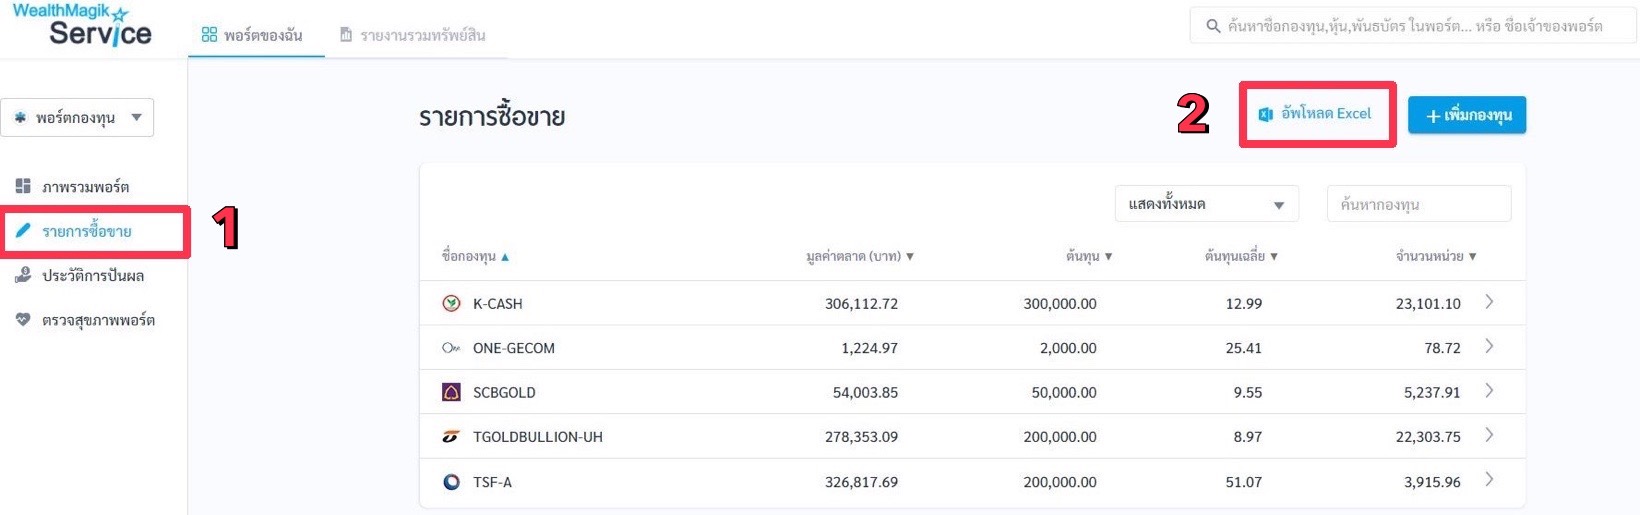Image resolution: width=1640 pixels, height=515 pixels.
Task: Select the TGOLDBULLION-UH fund name
Action: (538, 437)
